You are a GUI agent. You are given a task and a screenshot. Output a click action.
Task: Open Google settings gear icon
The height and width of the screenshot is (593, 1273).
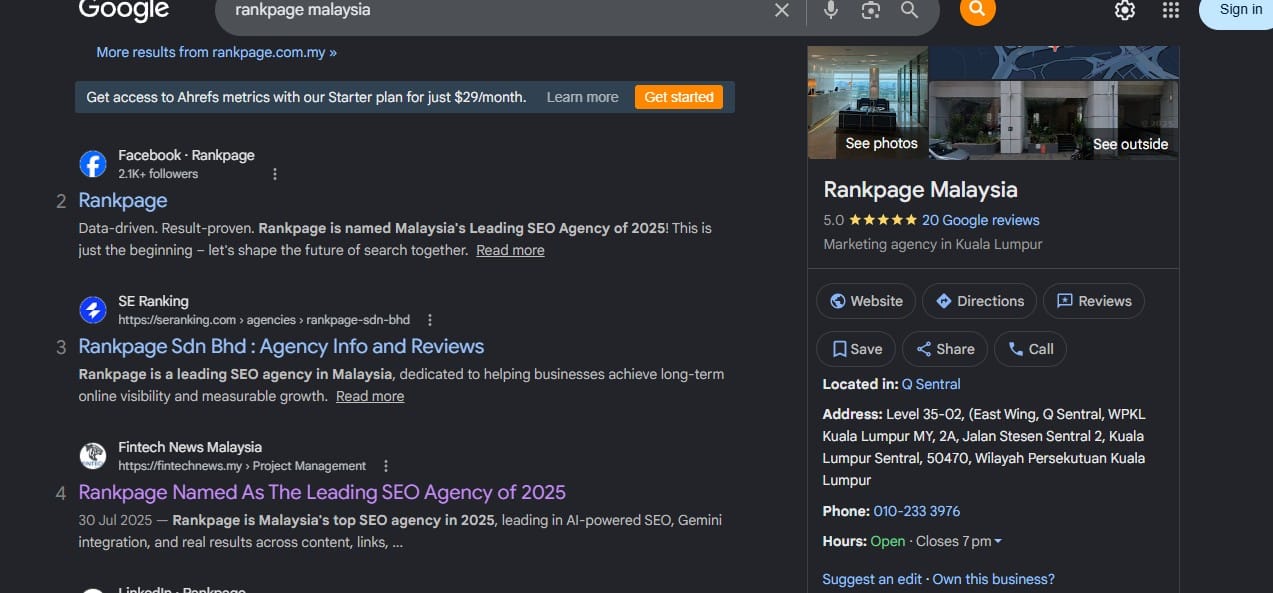(x=1125, y=10)
